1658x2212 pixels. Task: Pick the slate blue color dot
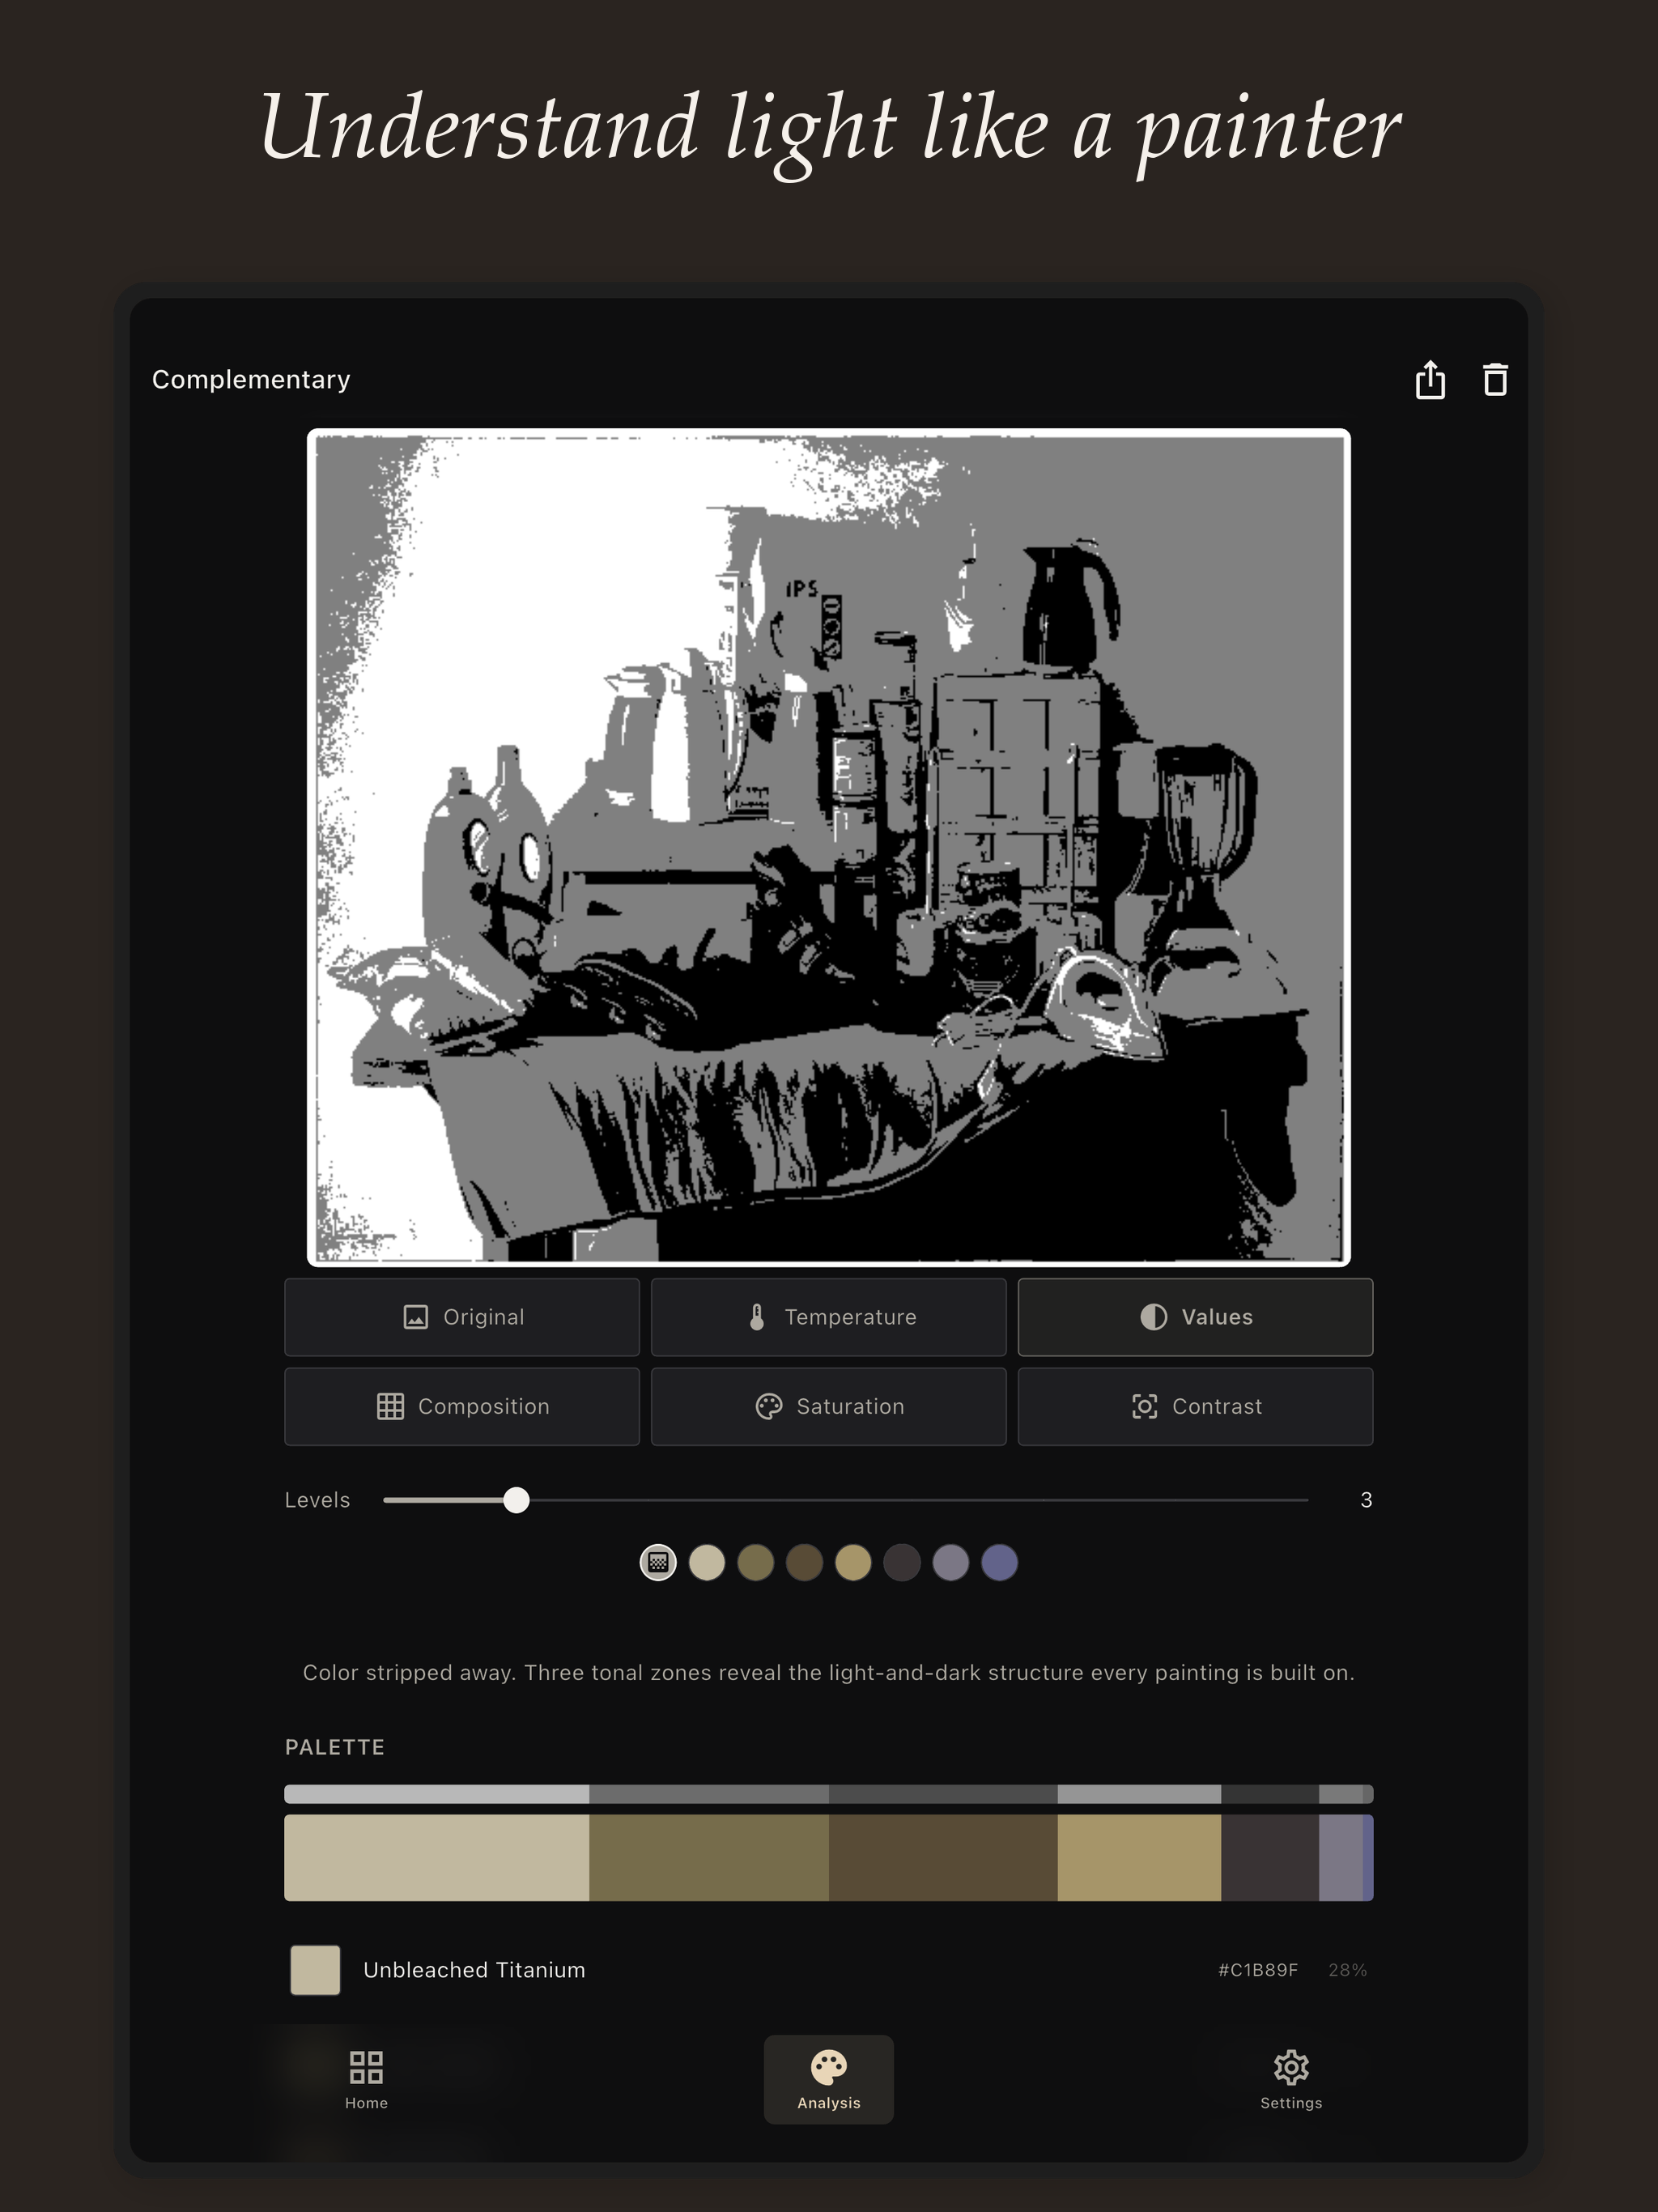point(1000,1562)
